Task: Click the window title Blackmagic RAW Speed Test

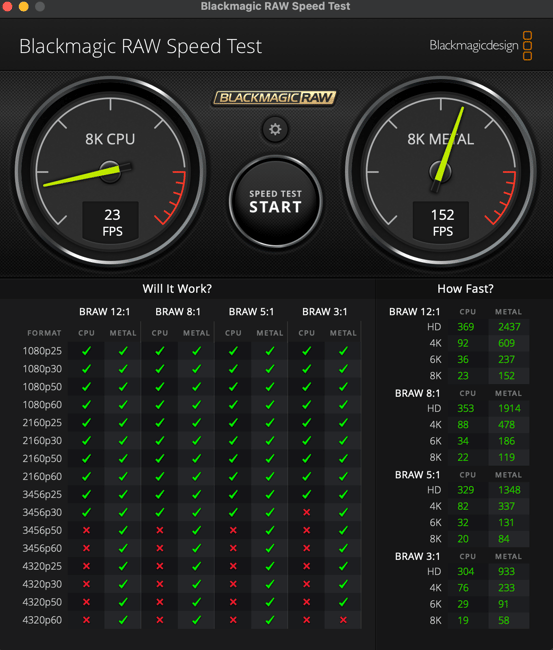Action: (275, 6)
